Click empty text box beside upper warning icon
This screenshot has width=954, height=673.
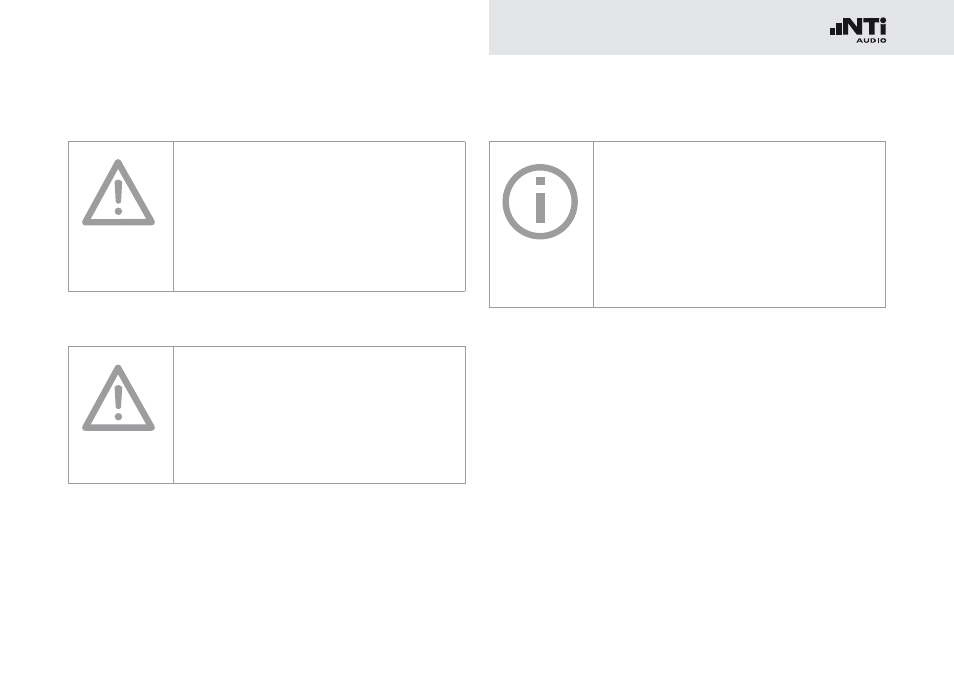[319, 217]
